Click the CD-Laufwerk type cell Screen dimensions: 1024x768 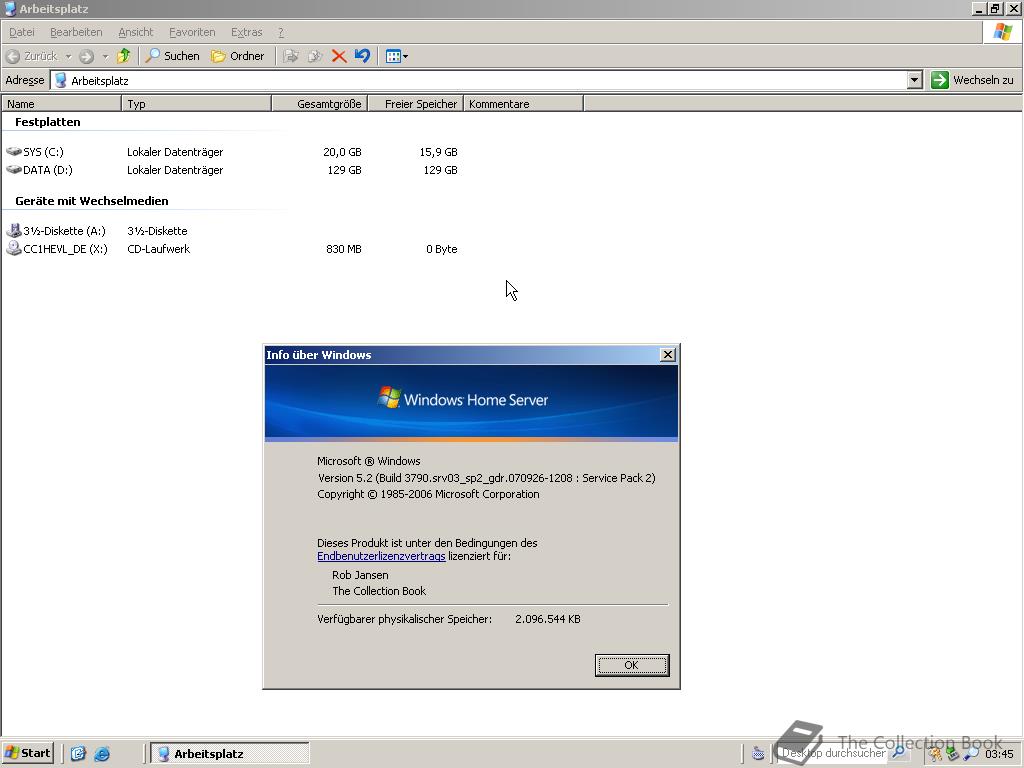point(159,249)
